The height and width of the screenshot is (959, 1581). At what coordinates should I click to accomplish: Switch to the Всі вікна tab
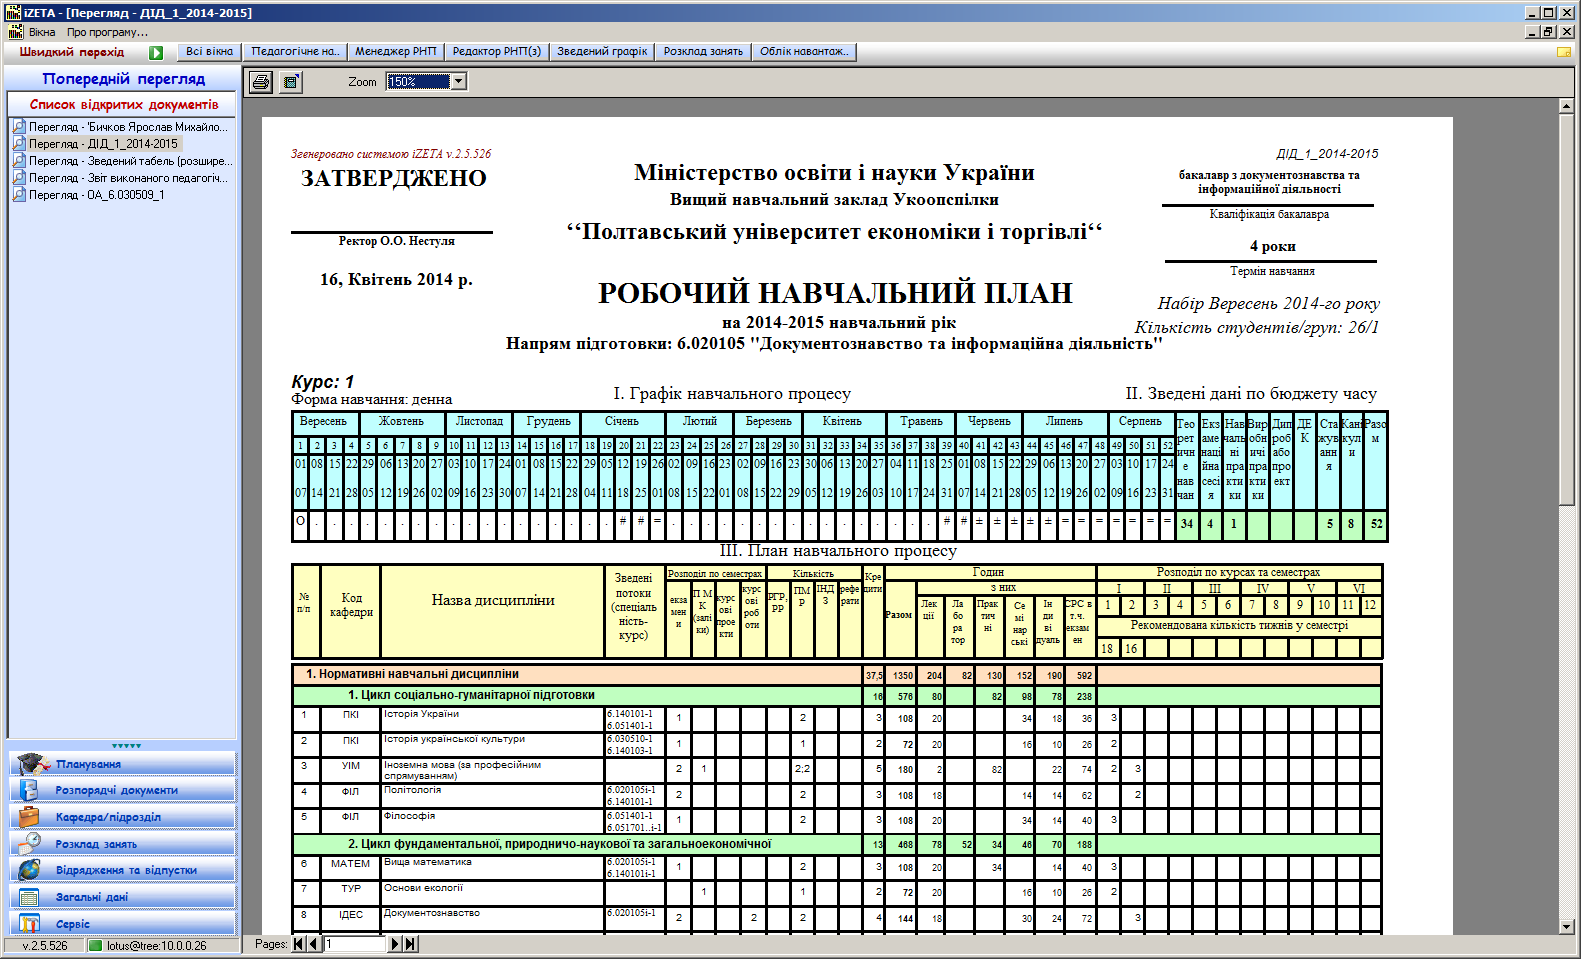(x=209, y=52)
